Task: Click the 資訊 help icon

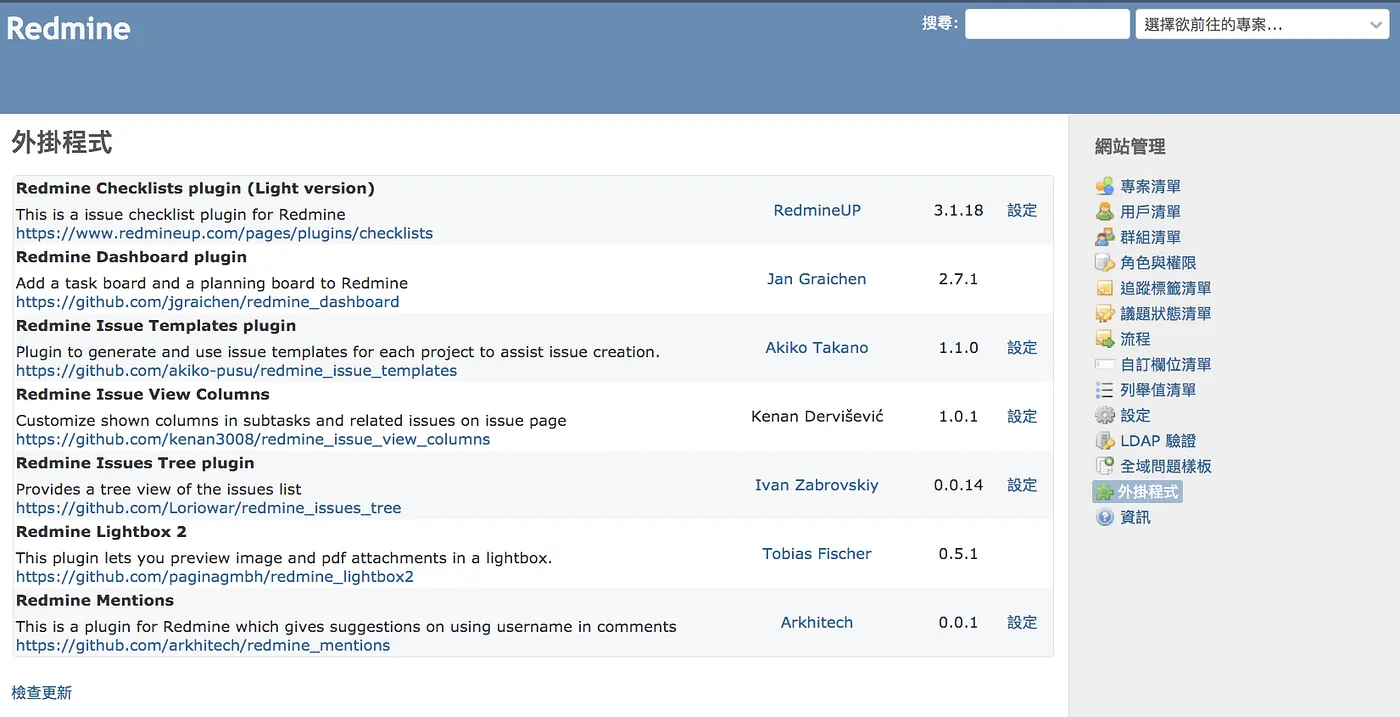Action: point(1104,518)
